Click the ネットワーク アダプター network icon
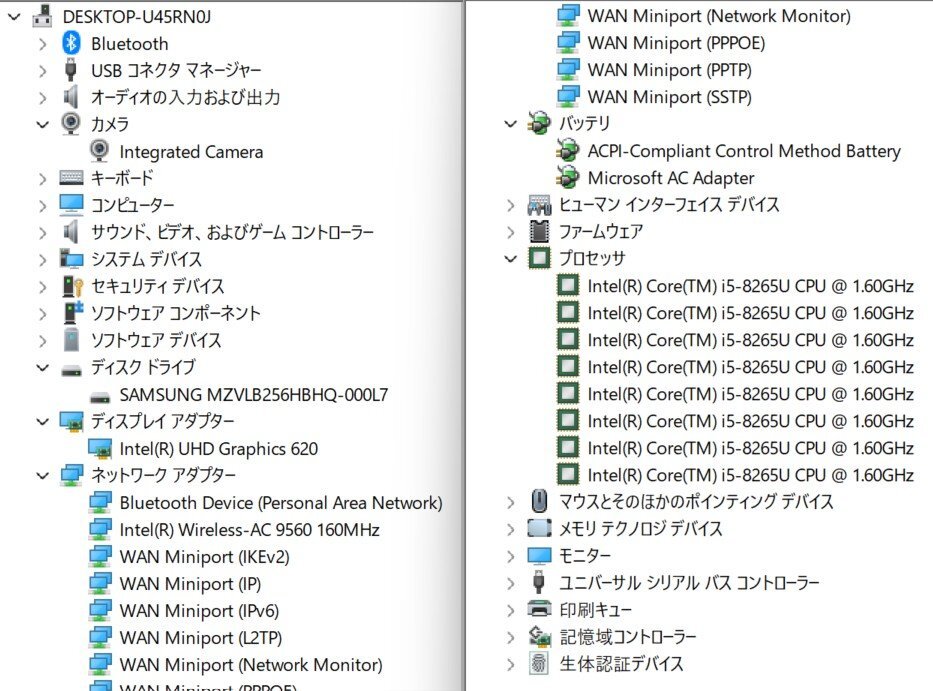 click(x=71, y=476)
